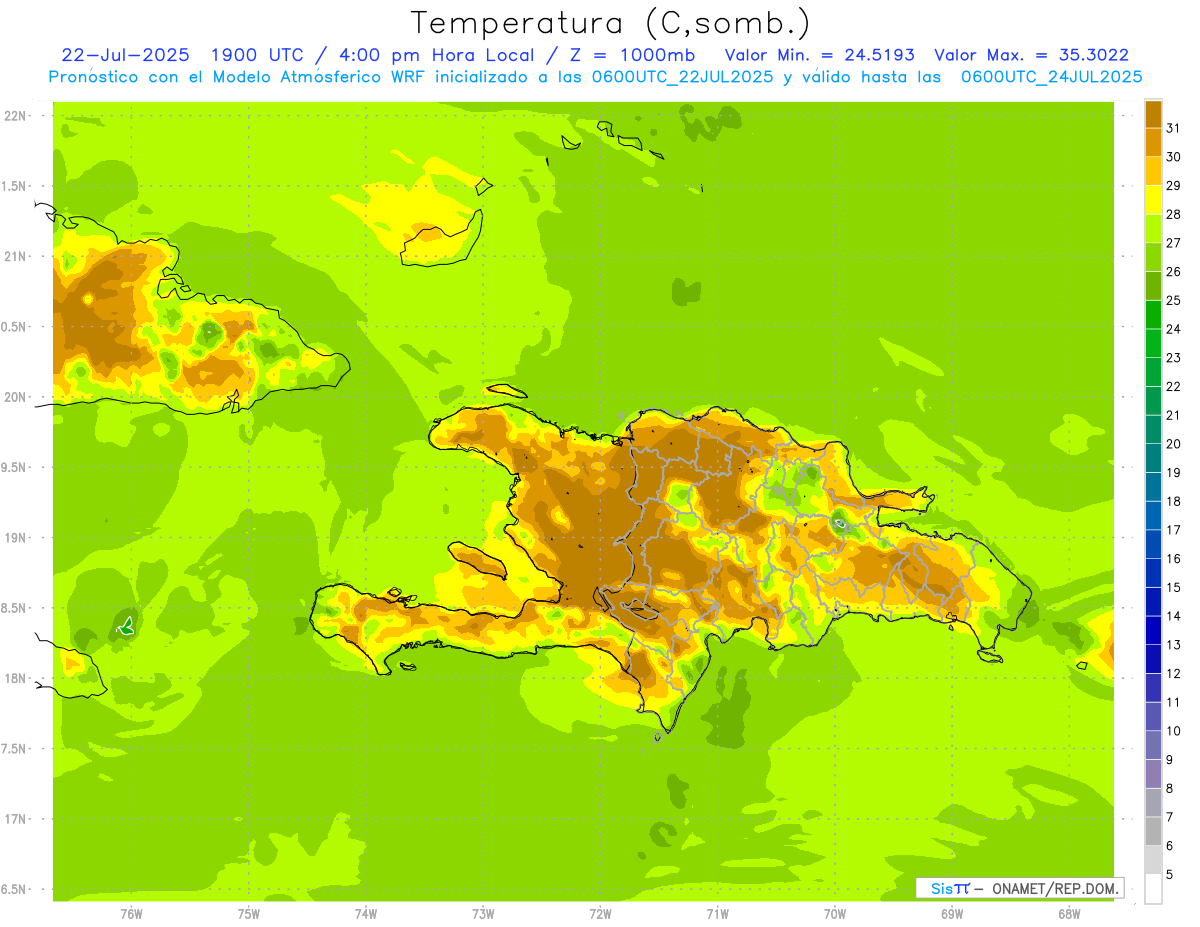
Task: Select the dark blue swatch between 13 and 14
Action: [1153, 630]
